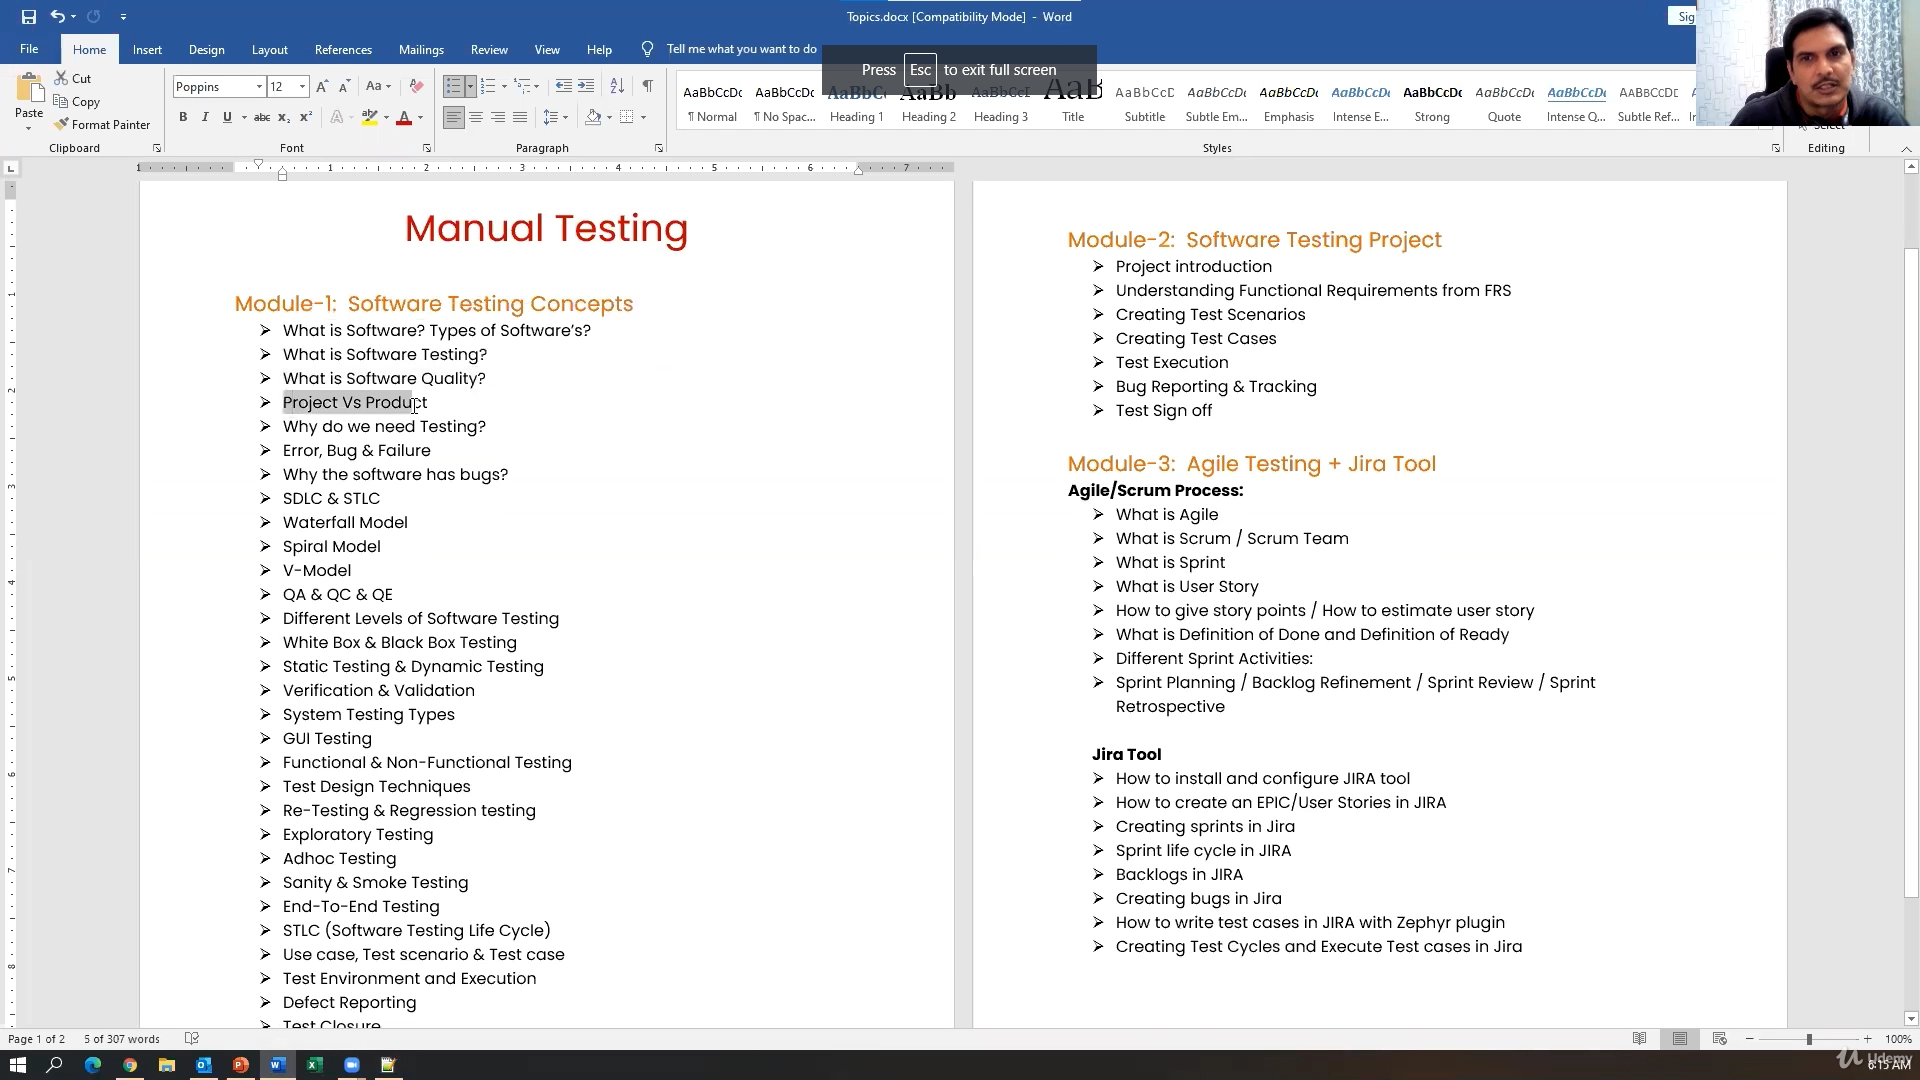Open proofing errors check in status bar

(192, 1039)
